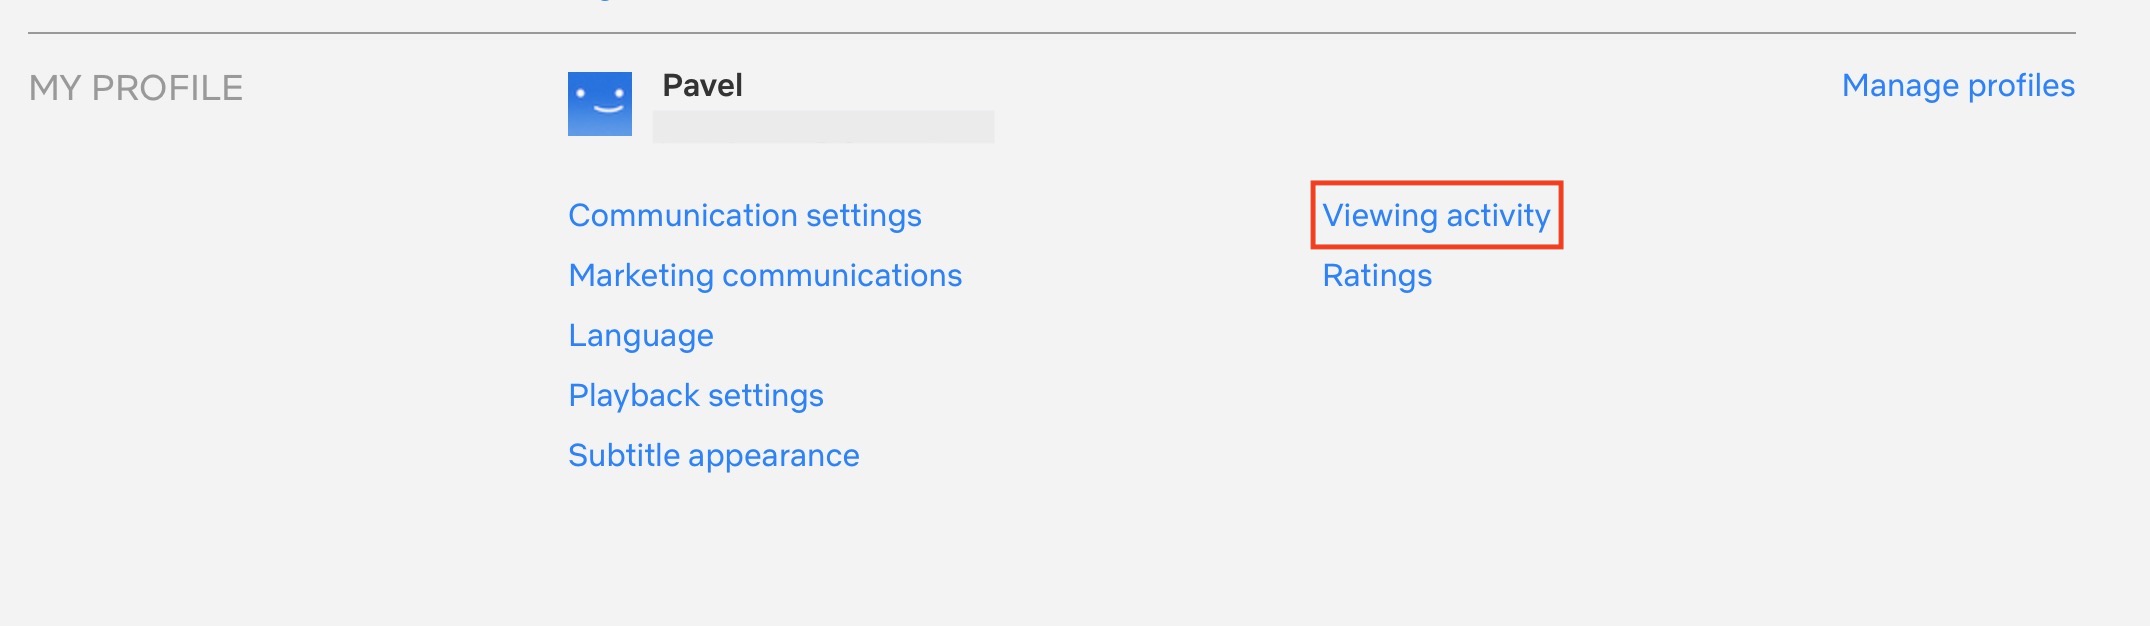The height and width of the screenshot is (626, 2150).
Task: Click the link highlighted with red box
Action: (x=1436, y=215)
